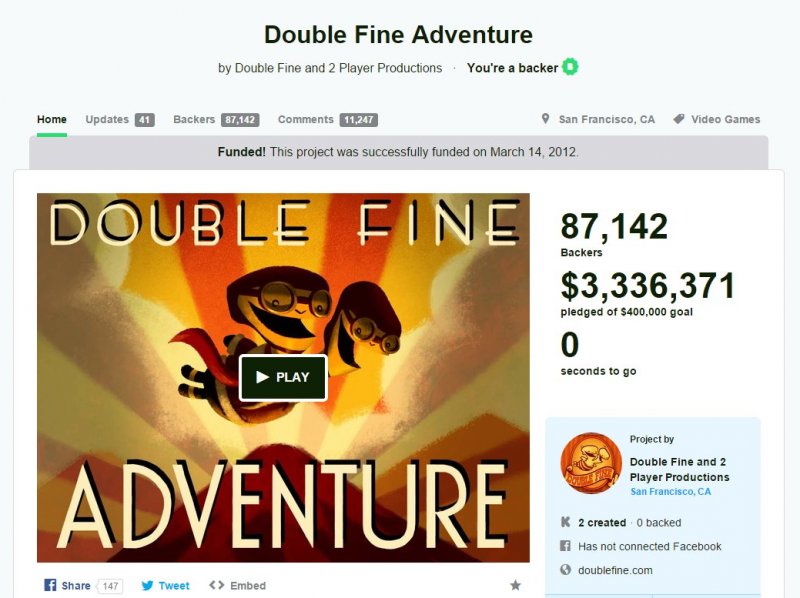Viewport: 800px width, 598px height.
Task: Click the 147 share count bubble
Action: (110, 586)
